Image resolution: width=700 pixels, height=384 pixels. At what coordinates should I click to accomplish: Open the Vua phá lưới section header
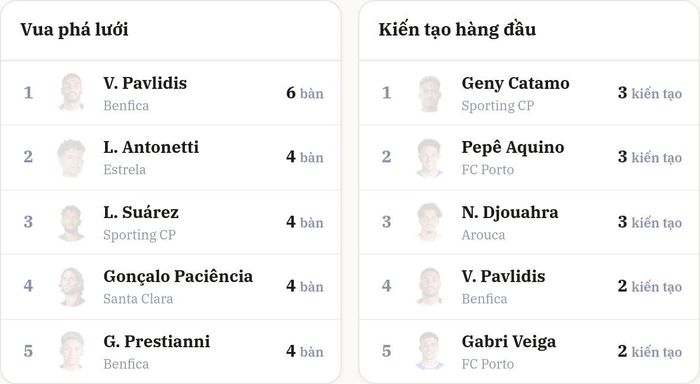(74, 29)
